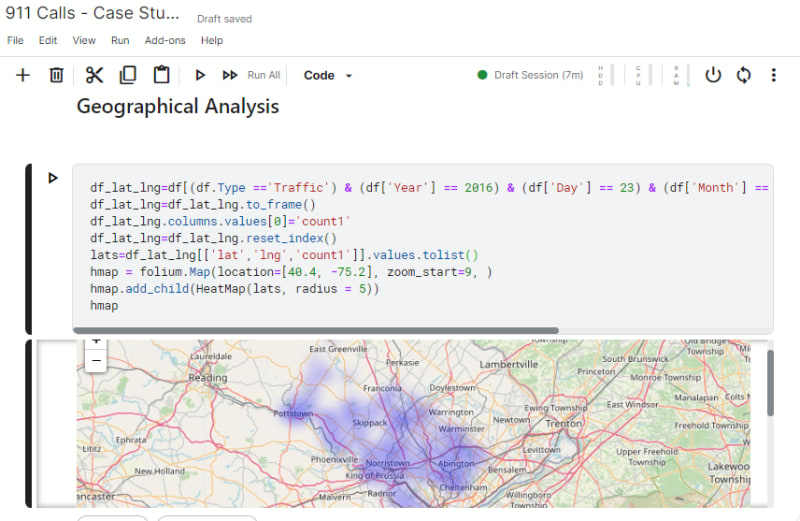Click the reset_index() code line
This screenshot has width=800, height=521.
(x=213, y=238)
